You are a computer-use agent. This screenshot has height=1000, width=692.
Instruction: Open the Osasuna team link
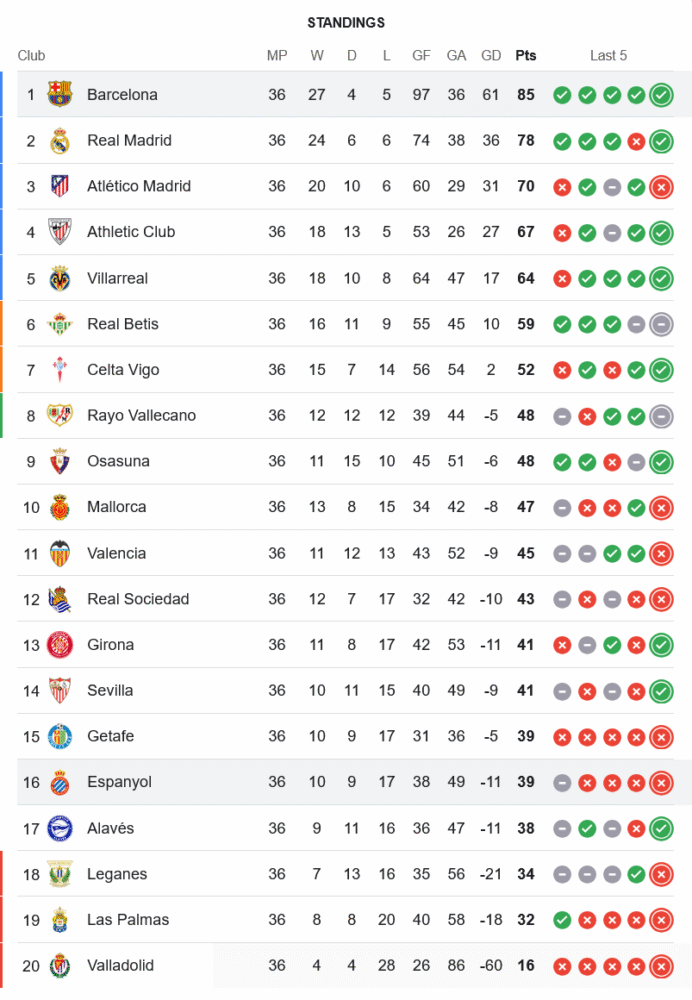118,461
